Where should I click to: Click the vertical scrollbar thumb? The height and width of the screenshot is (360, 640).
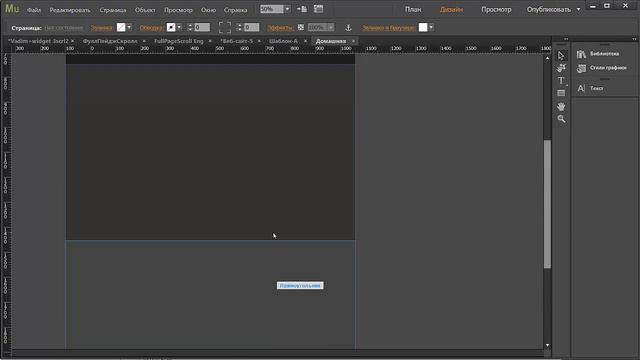547,204
